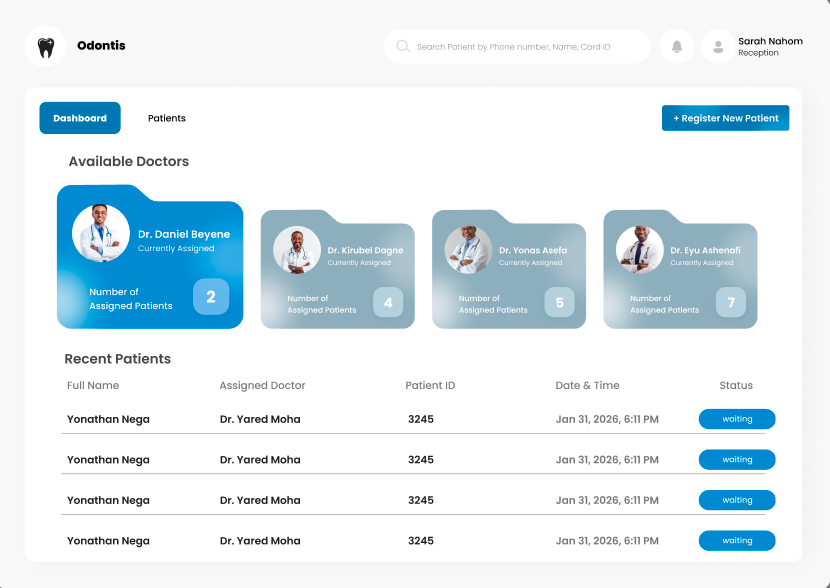Click the Odontis brand name

pyautogui.click(x=101, y=46)
